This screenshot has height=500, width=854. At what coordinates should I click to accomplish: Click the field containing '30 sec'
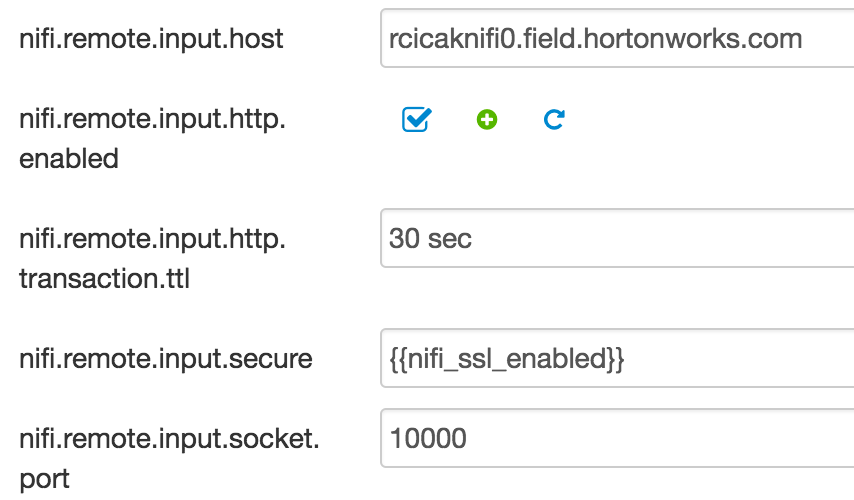pyautogui.click(x=616, y=239)
